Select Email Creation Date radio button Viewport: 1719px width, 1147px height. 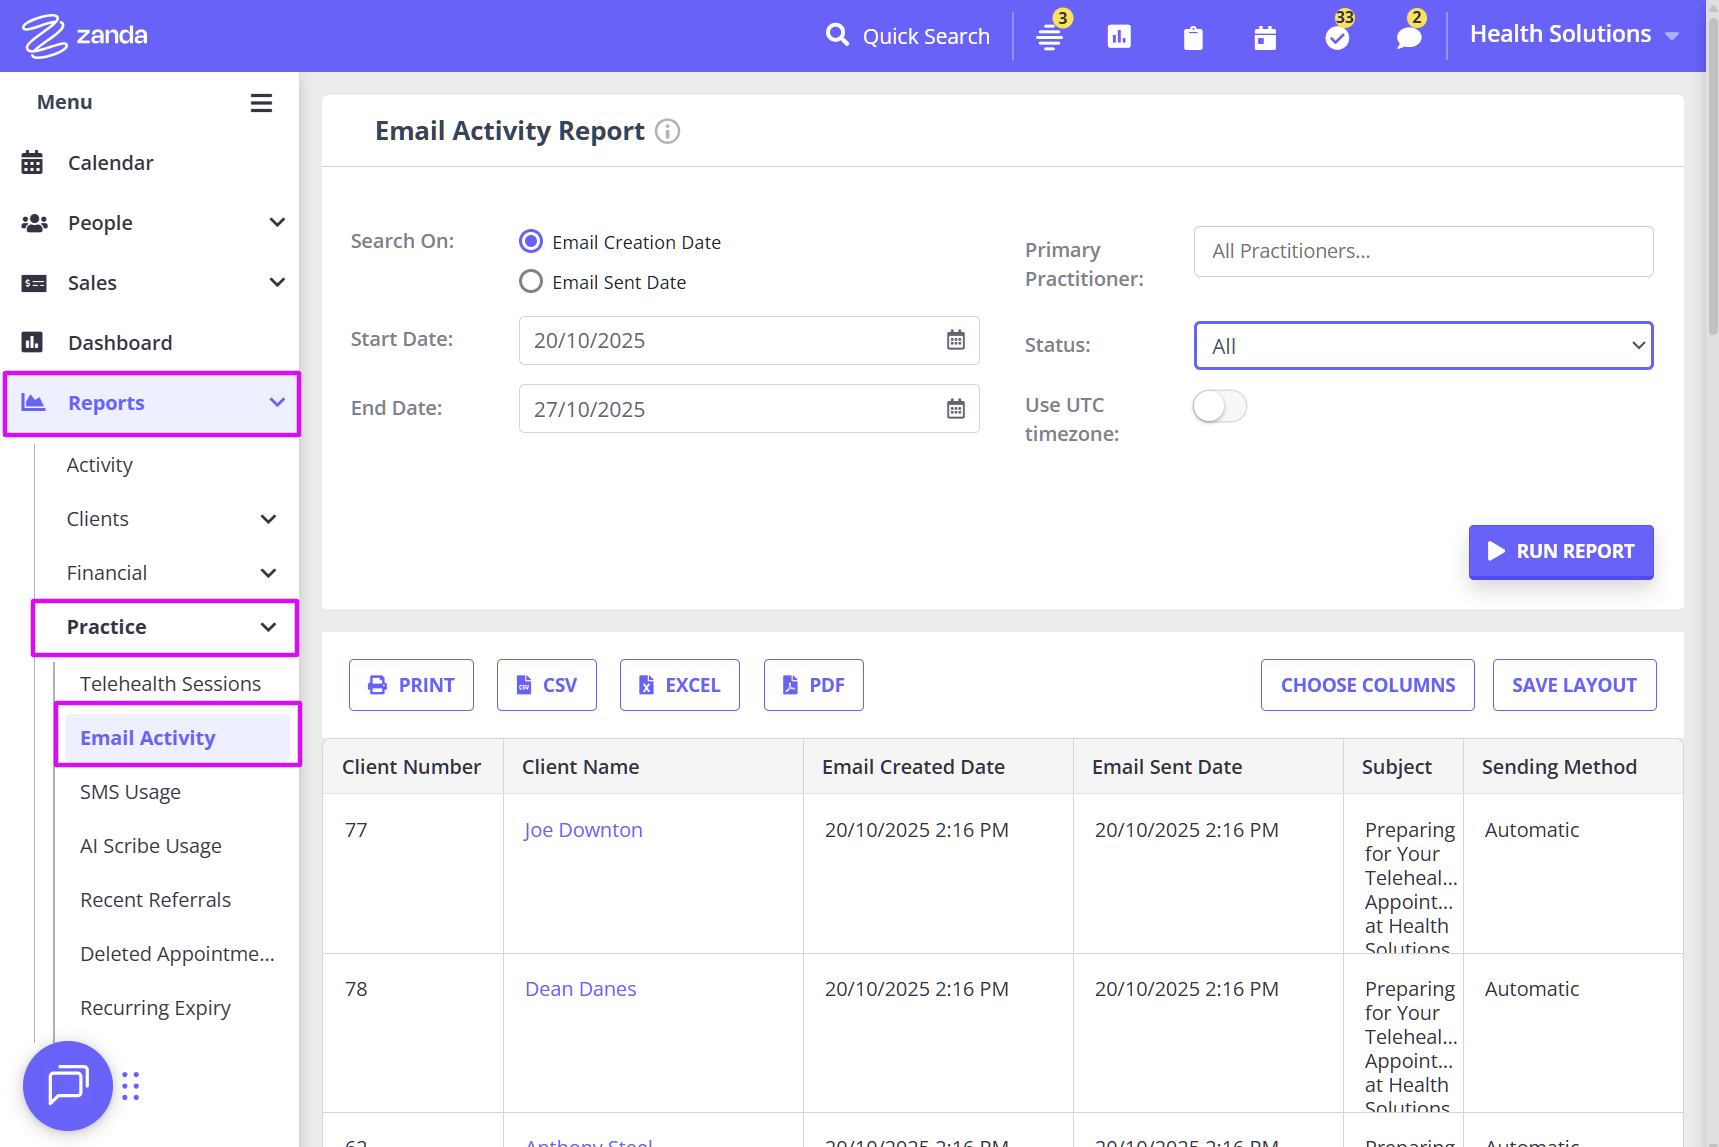(x=531, y=242)
